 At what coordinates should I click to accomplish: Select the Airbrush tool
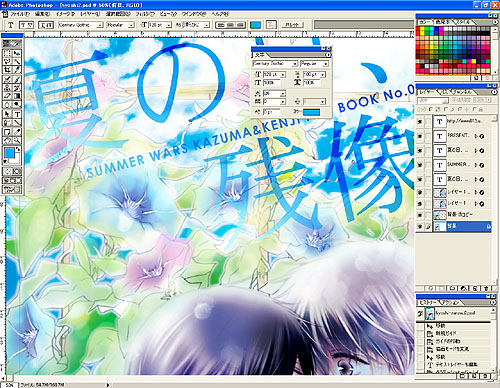7,79
